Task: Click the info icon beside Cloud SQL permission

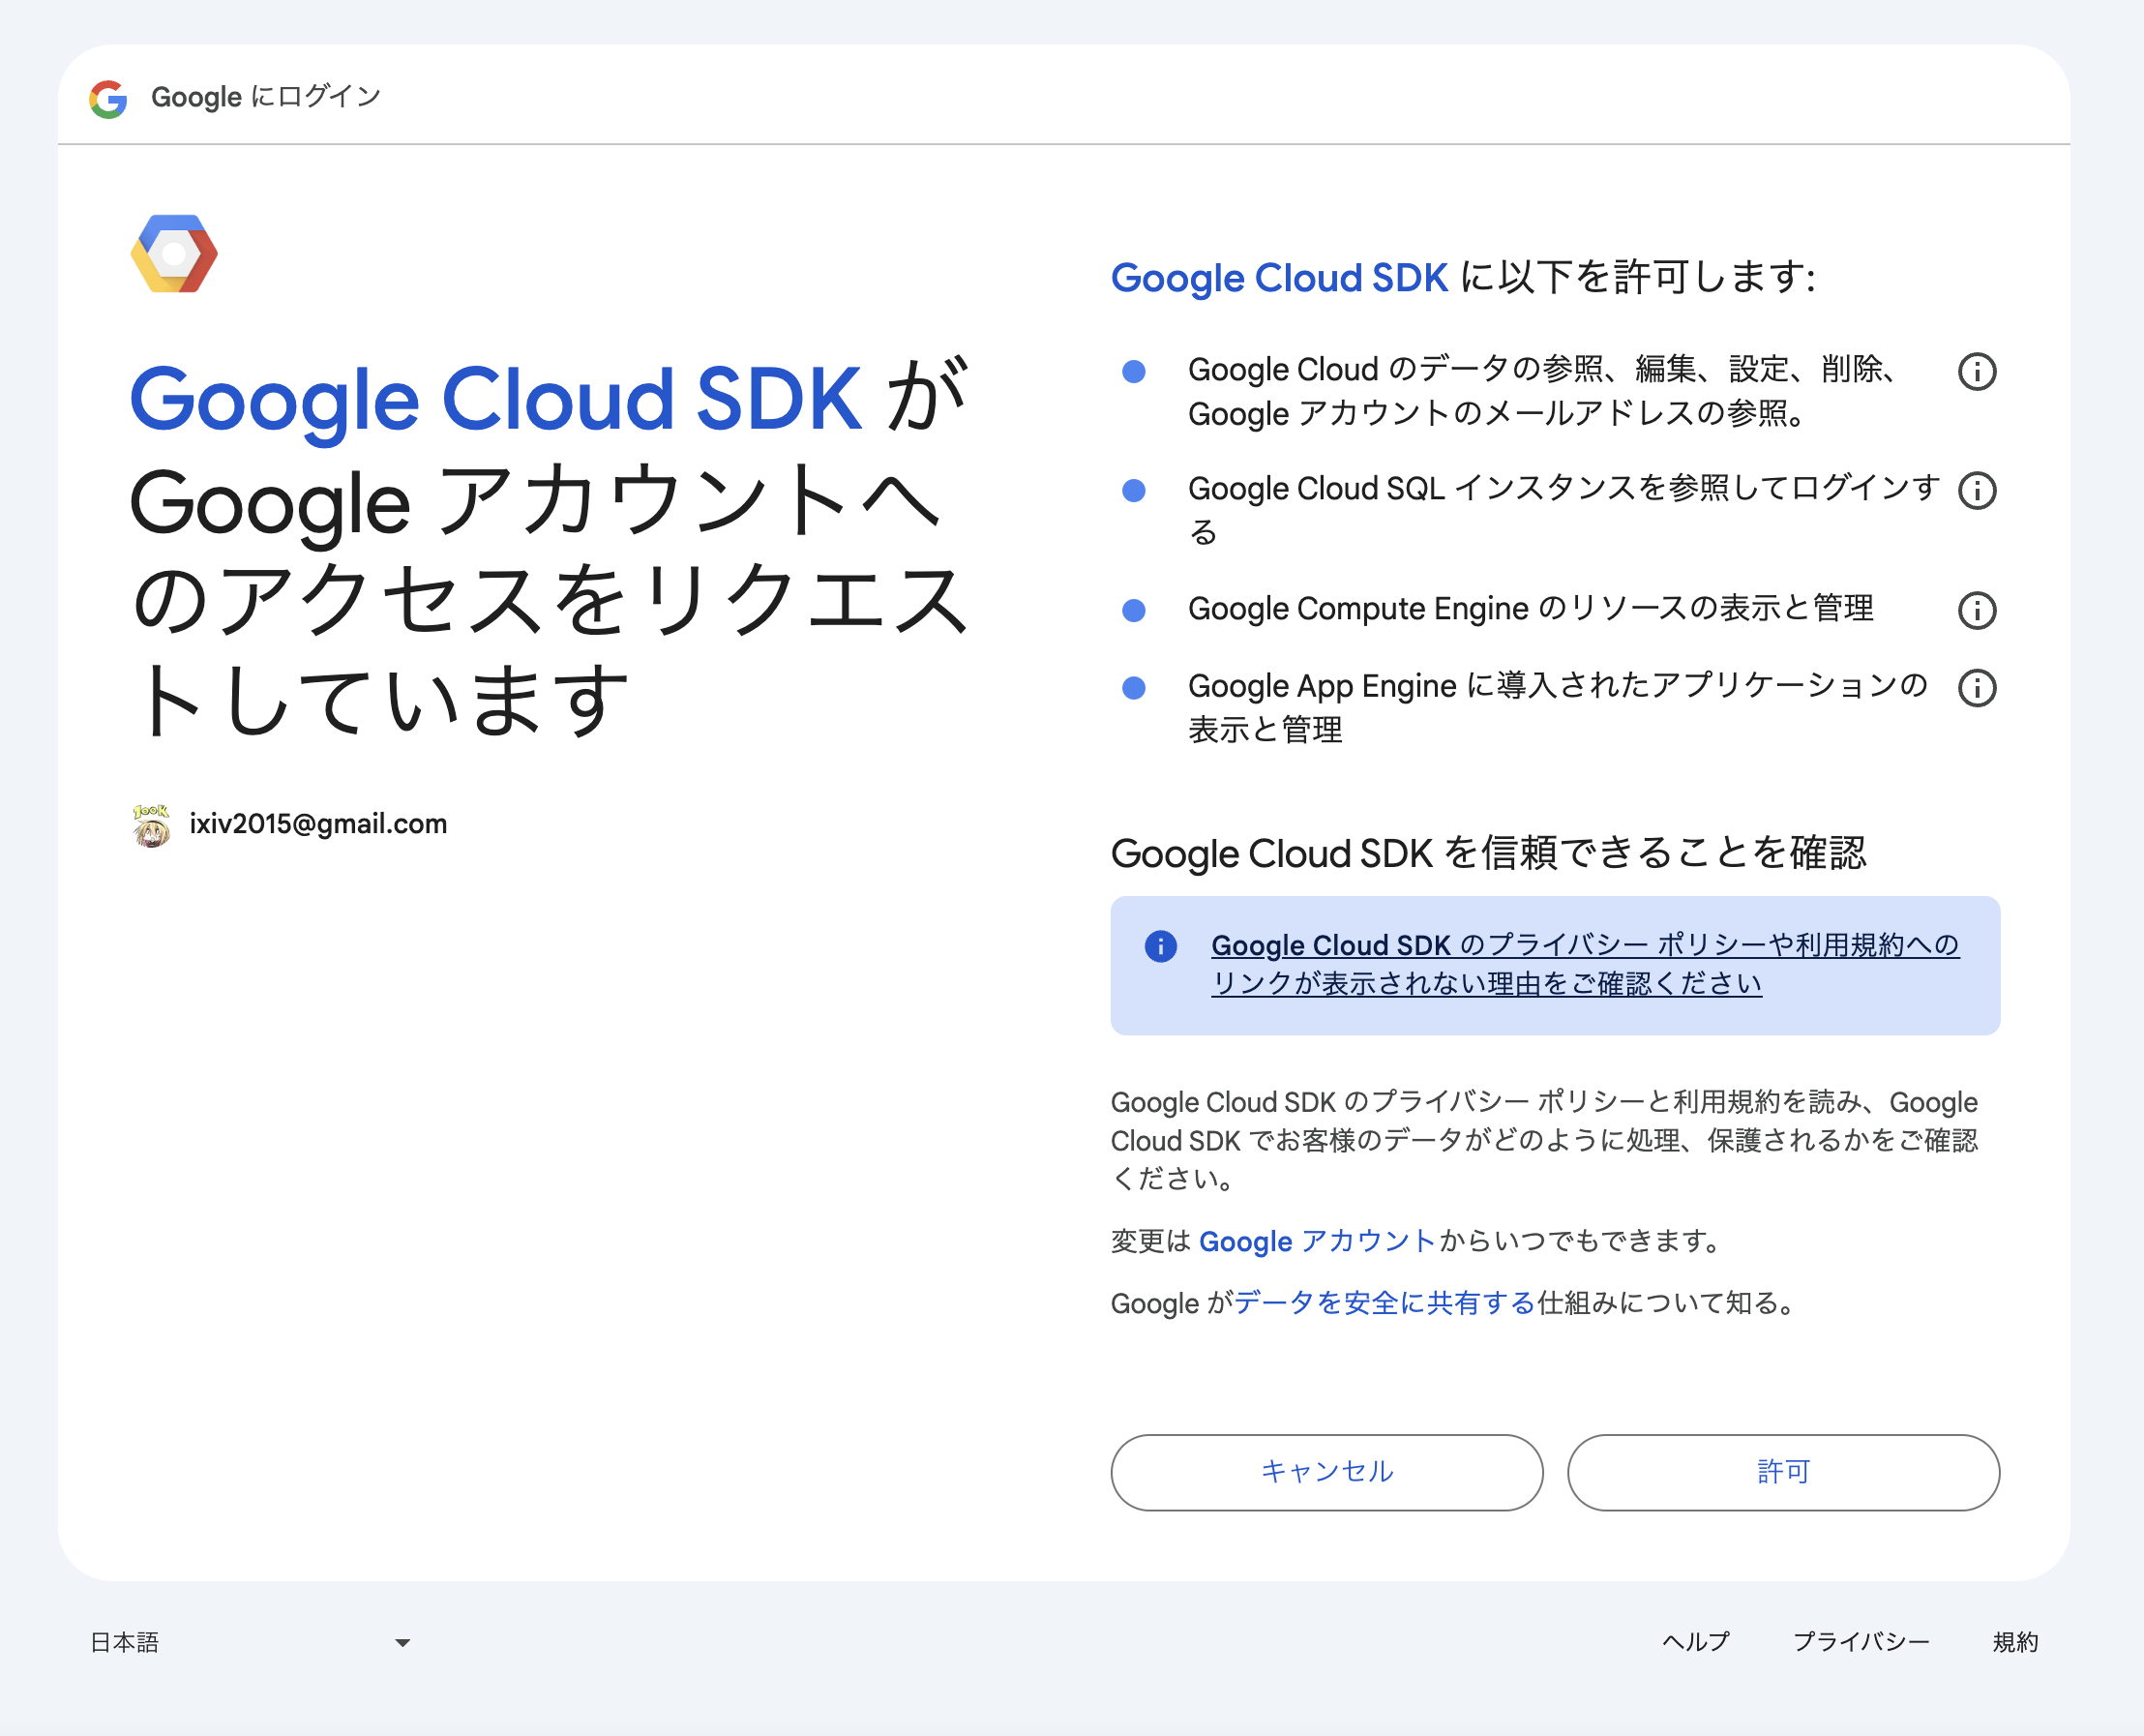Action: click(x=1977, y=490)
